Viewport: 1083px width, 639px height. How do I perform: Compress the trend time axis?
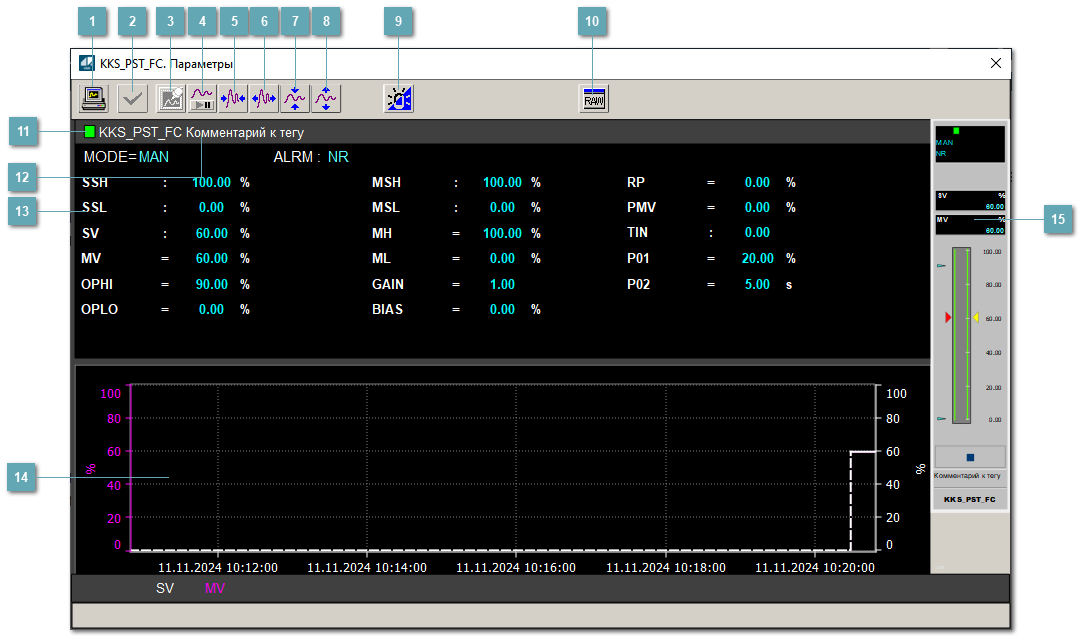[233, 98]
